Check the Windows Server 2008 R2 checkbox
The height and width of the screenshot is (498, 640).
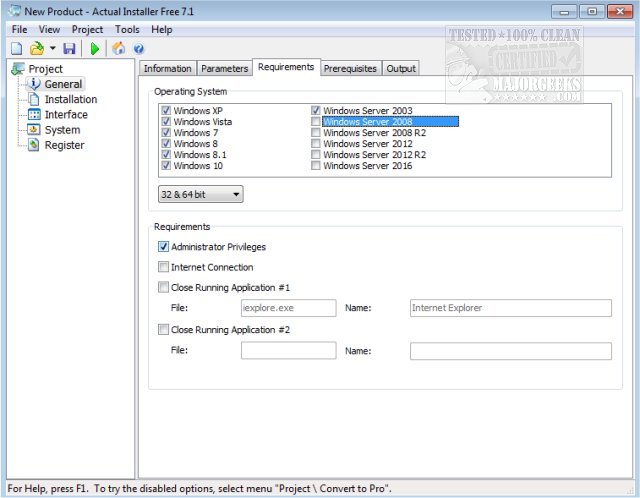(316, 132)
